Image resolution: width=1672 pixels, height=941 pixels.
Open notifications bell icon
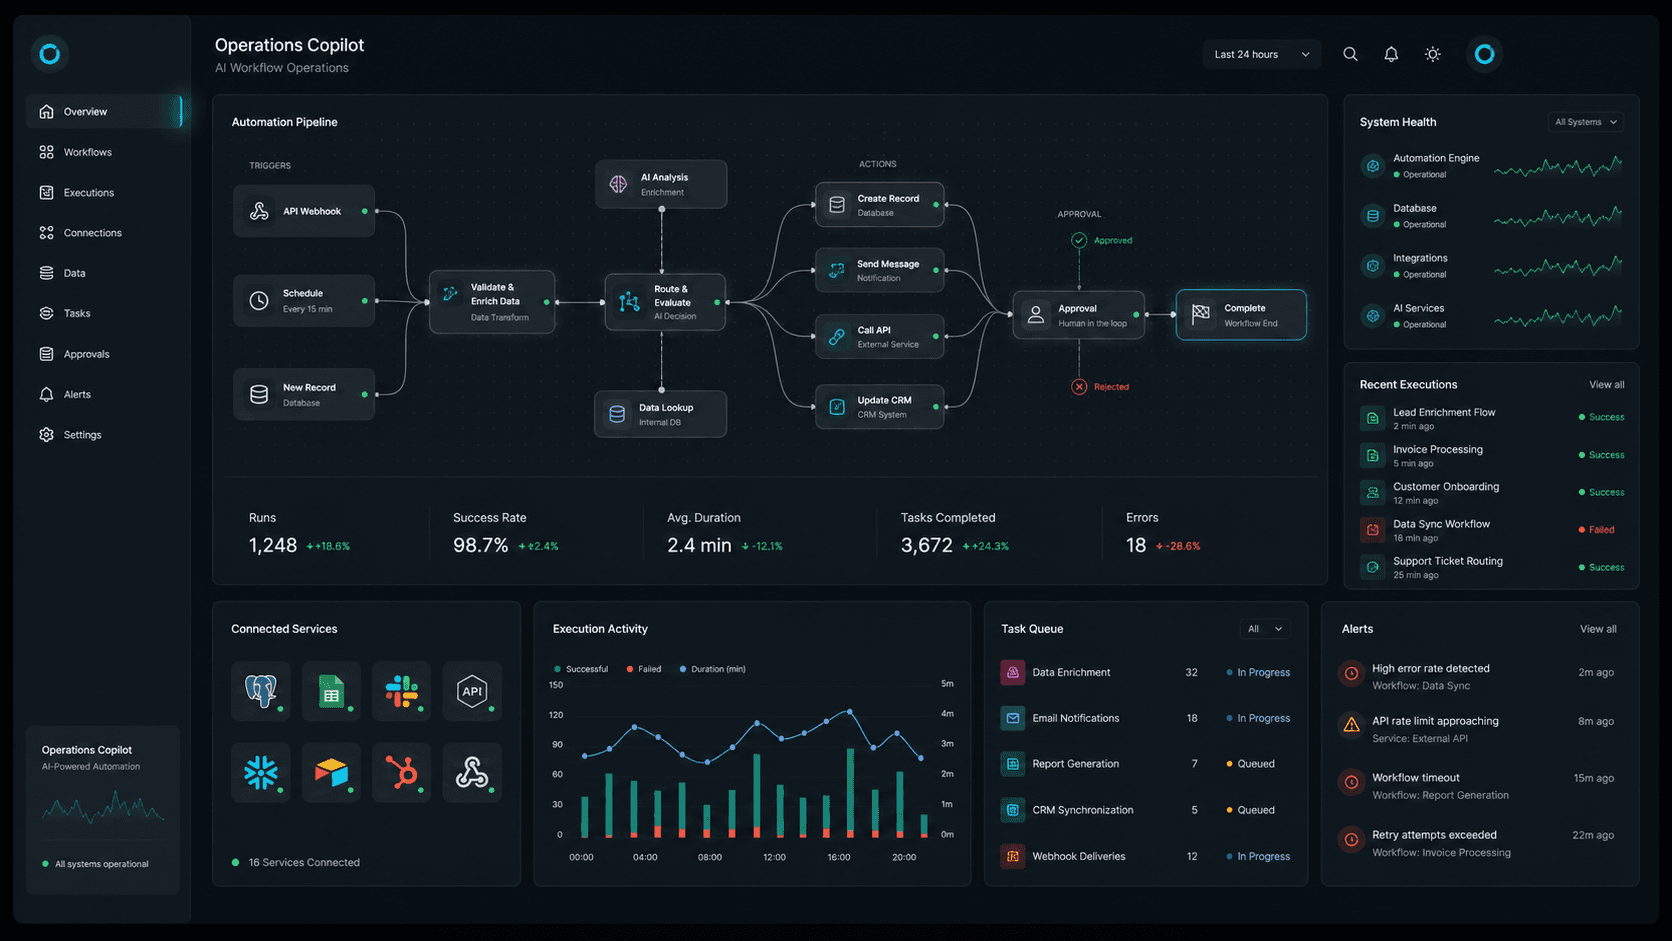(x=1391, y=54)
